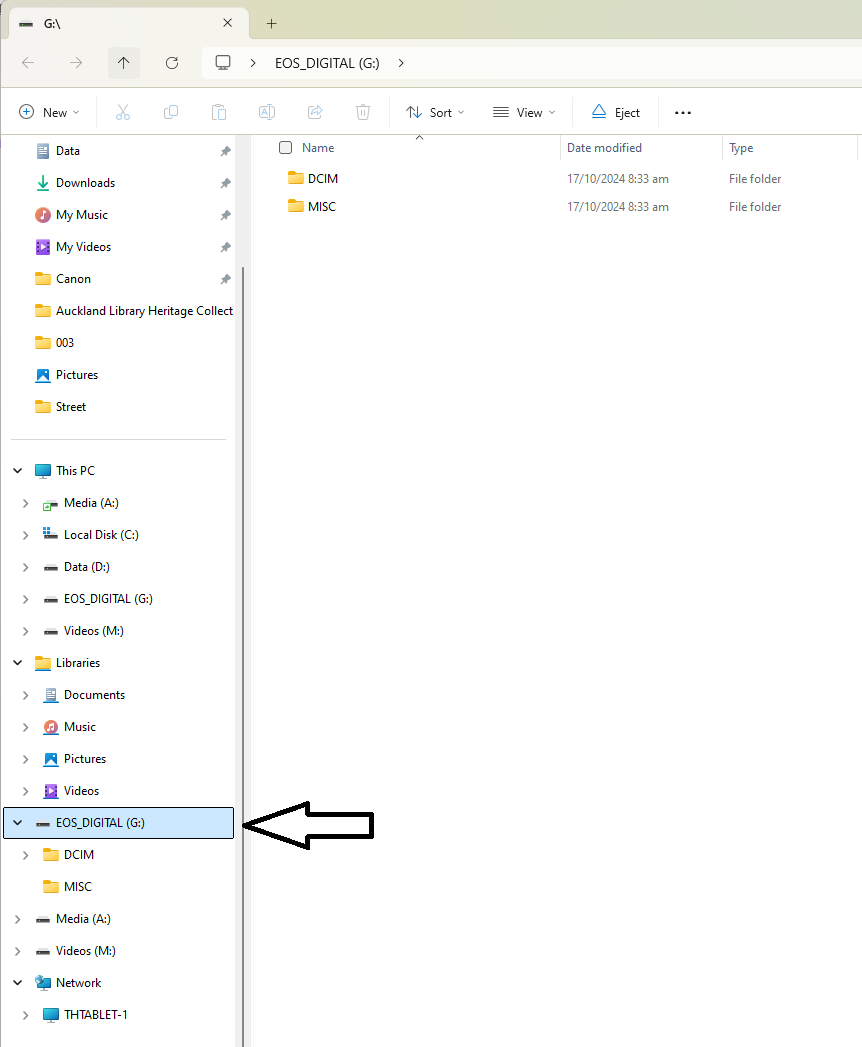Expand the DCIM folder in navigation tree

[x=26, y=855]
